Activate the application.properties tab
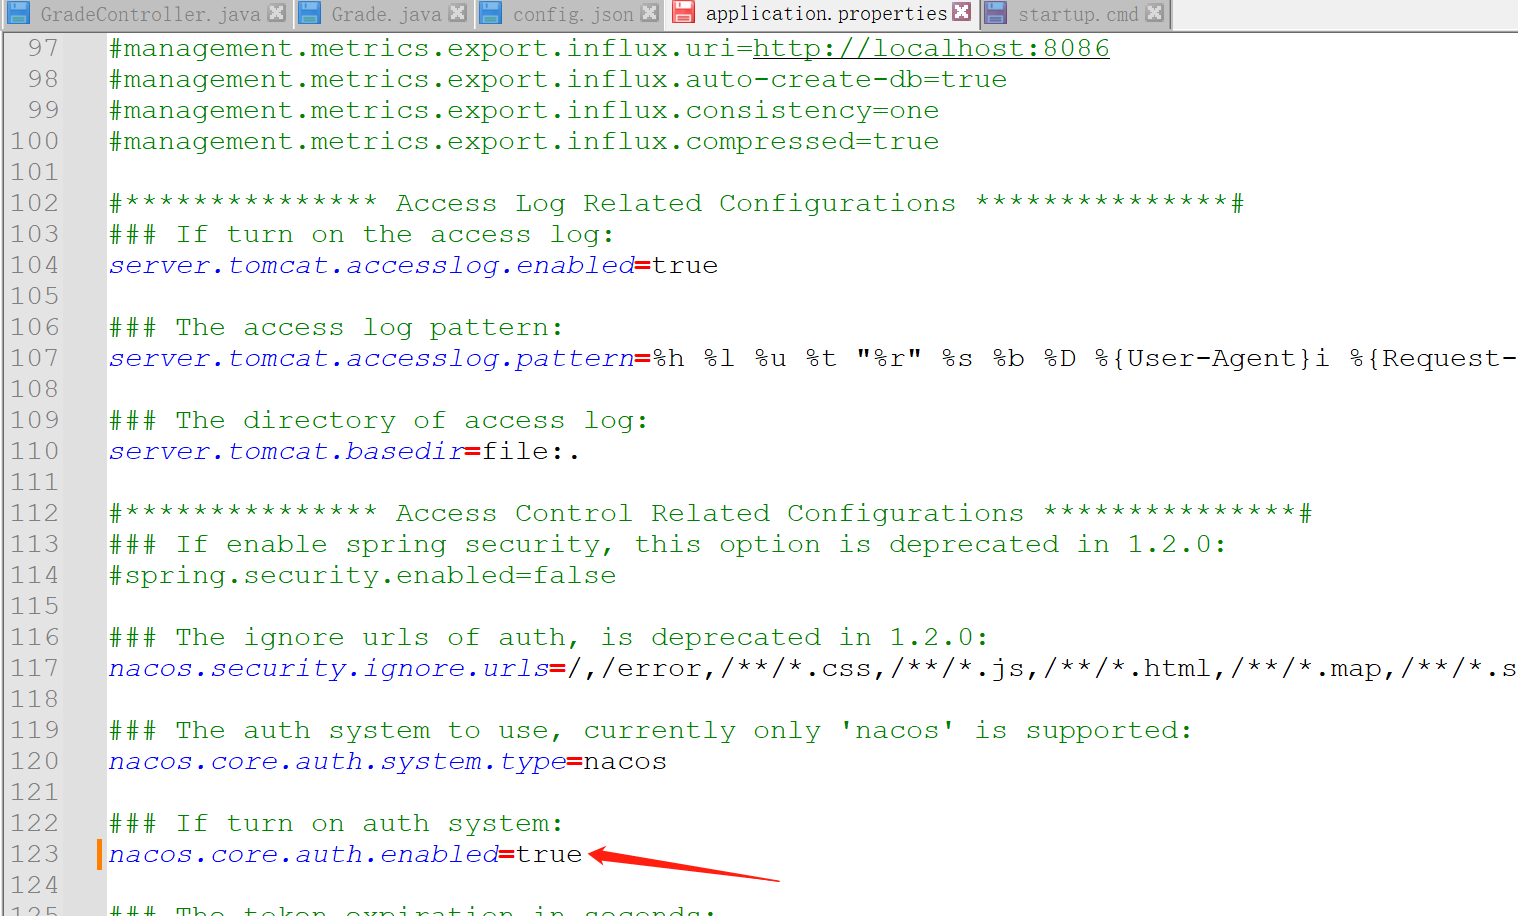 tap(821, 14)
